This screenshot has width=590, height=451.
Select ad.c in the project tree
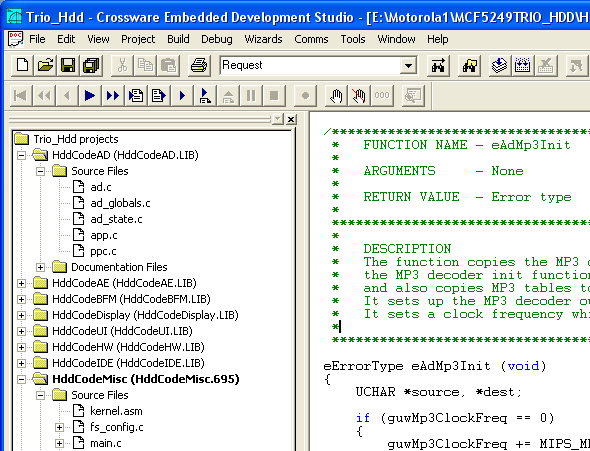(x=101, y=187)
